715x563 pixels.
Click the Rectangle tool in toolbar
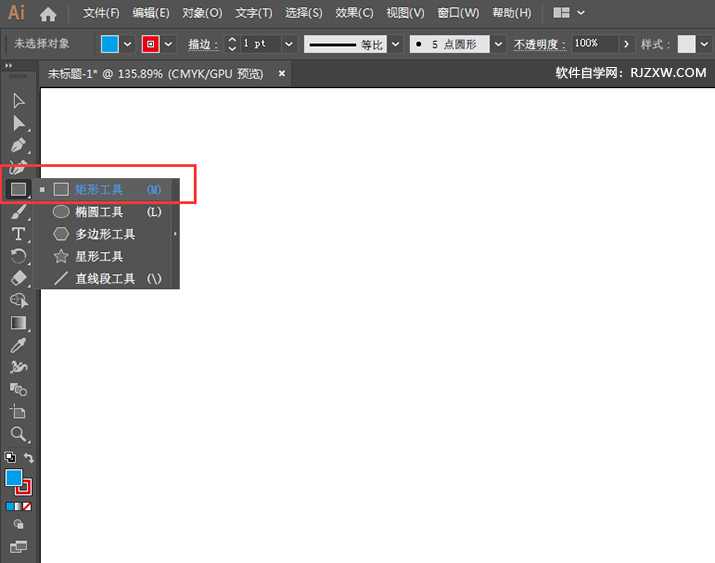(x=18, y=189)
